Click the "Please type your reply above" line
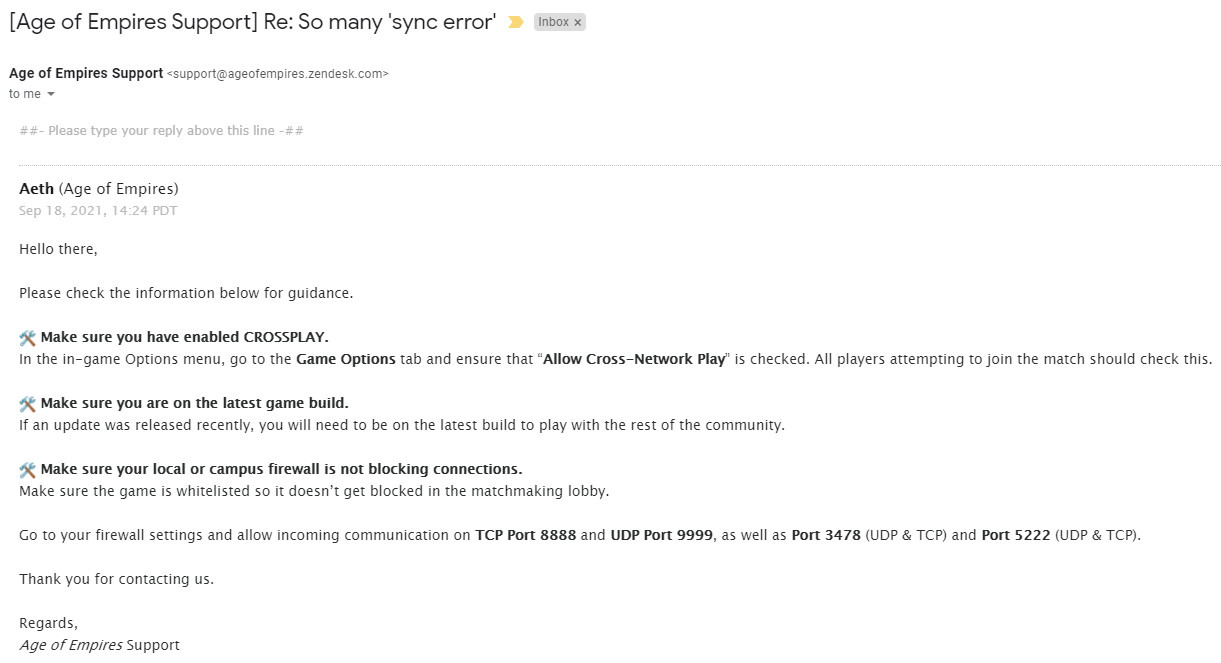 pyautogui.click(x=161, y=131)
